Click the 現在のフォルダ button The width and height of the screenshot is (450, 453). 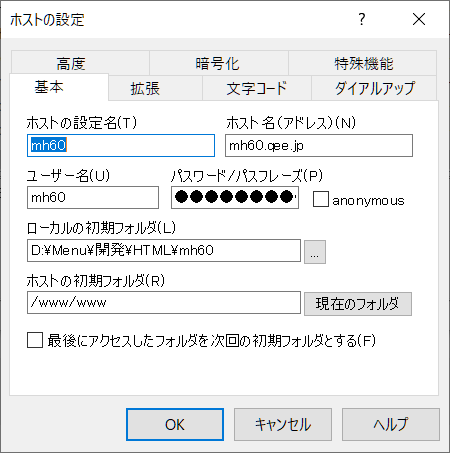[x=358, y=304]
